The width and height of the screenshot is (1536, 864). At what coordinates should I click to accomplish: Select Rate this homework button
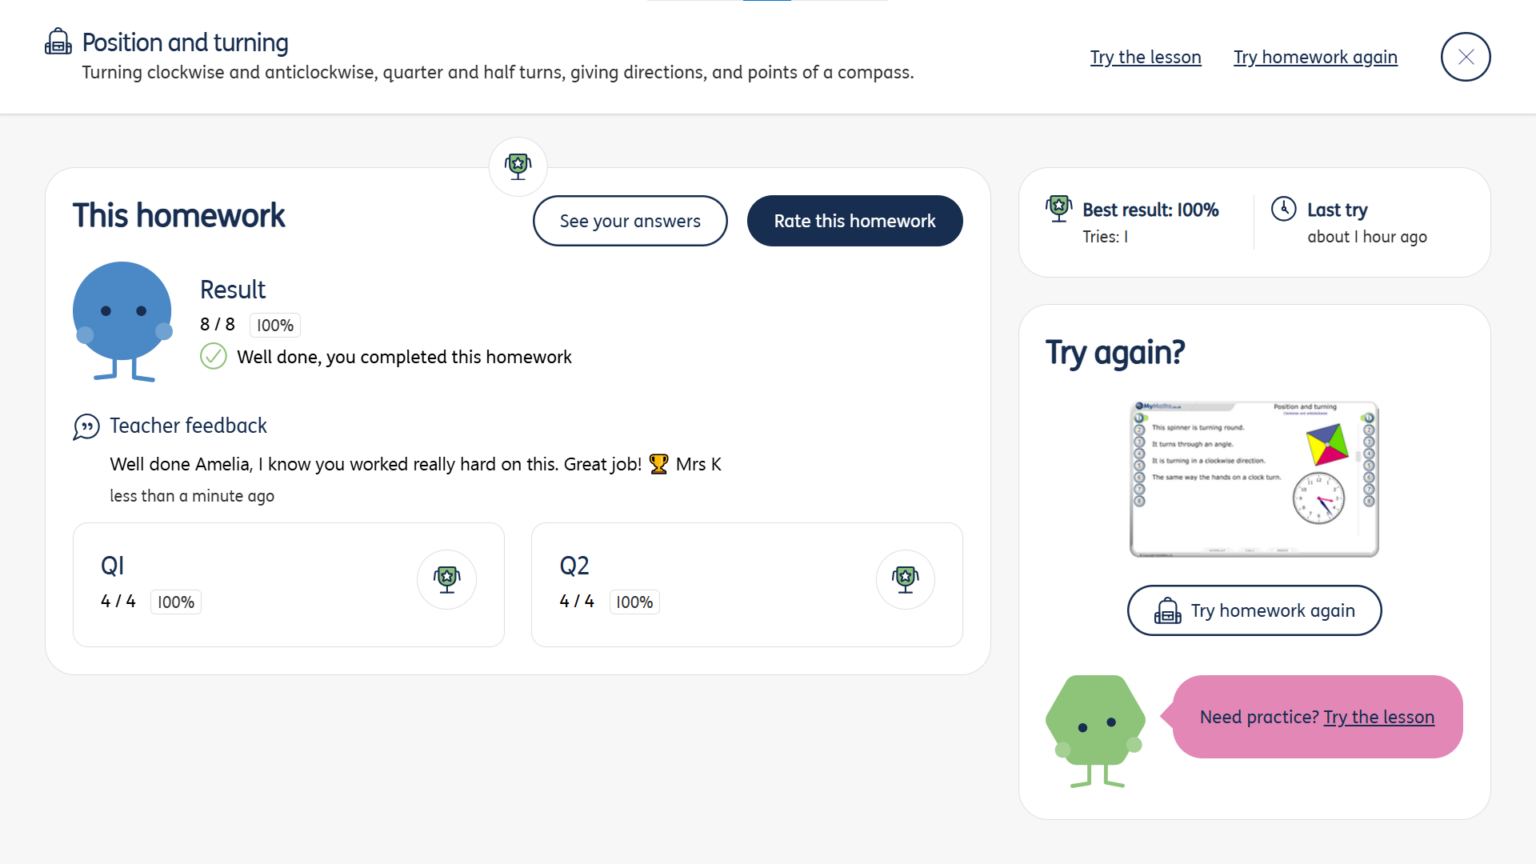pos(855,221)
